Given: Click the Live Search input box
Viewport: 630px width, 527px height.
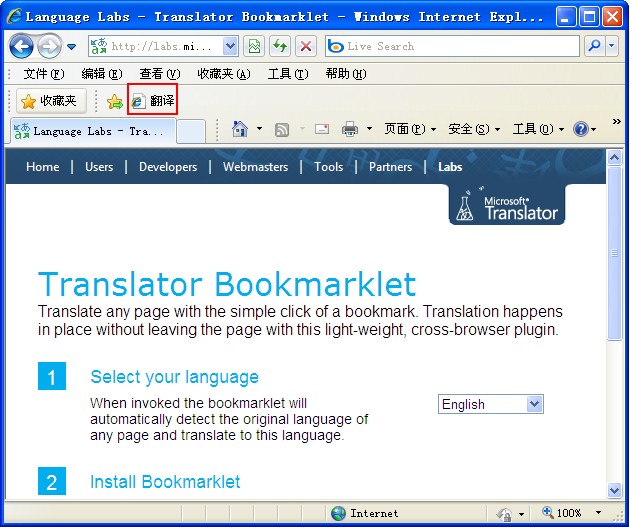Looking at the screenshot, I should 452,46.
